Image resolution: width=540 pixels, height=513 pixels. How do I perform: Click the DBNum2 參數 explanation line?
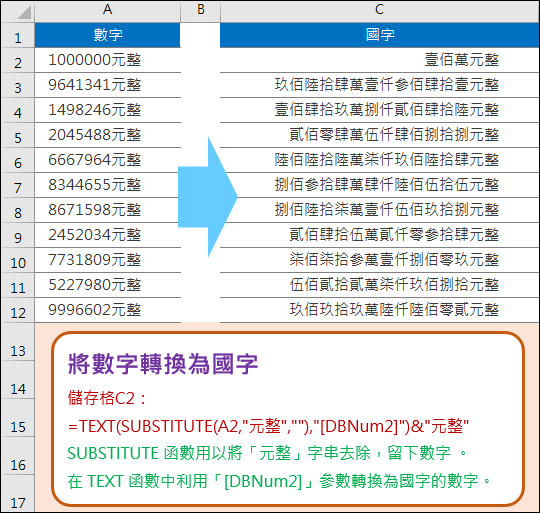tap(279, 481)
